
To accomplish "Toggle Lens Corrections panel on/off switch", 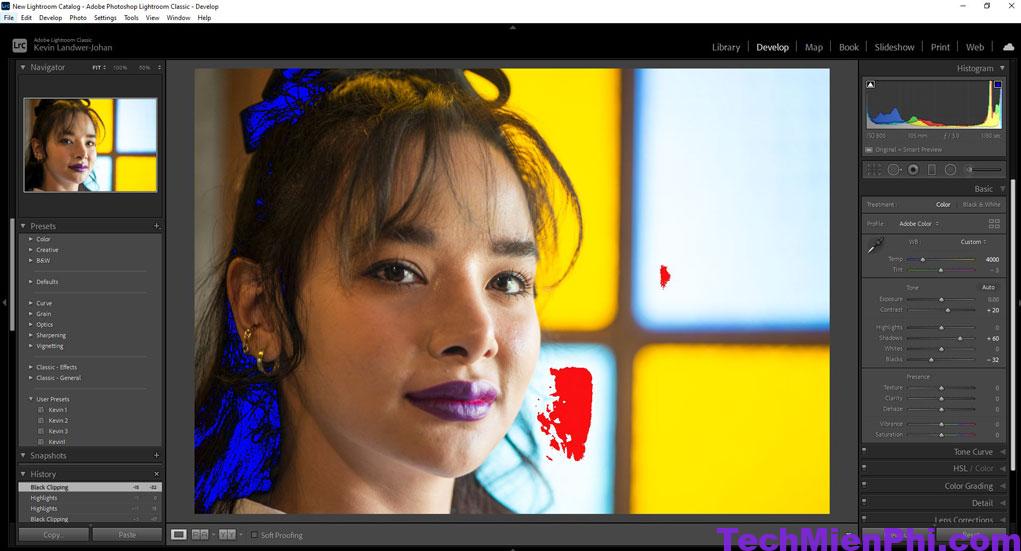I will (x=865, y=518).
